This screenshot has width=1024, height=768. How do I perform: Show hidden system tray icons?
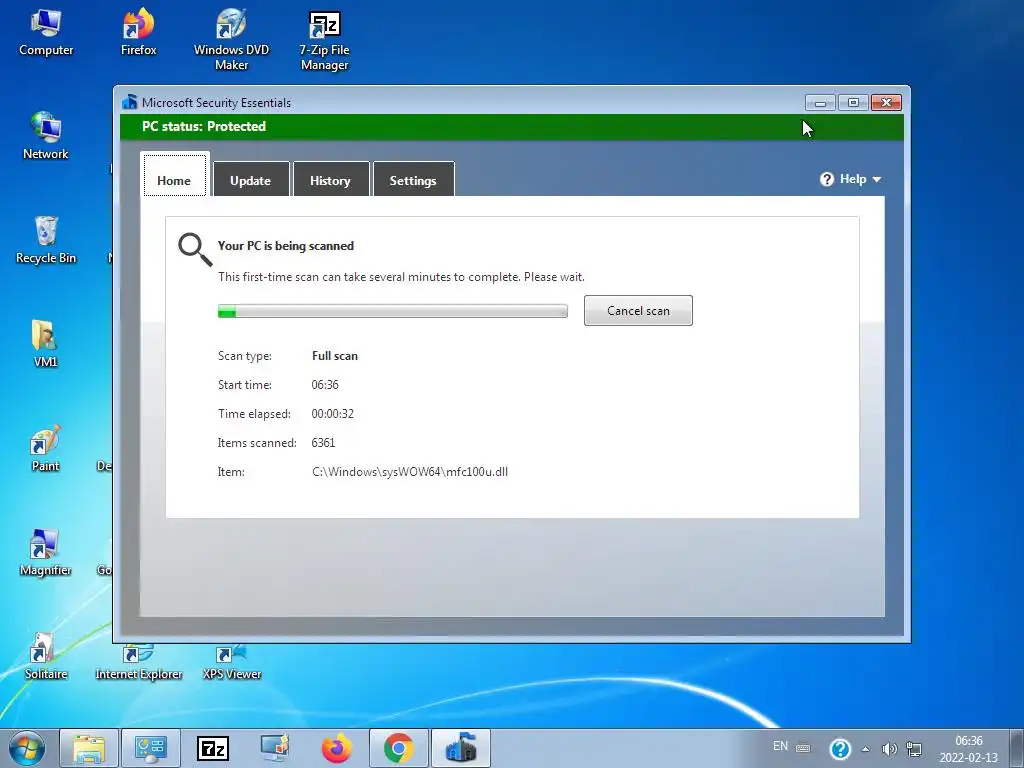pos(865,749)
